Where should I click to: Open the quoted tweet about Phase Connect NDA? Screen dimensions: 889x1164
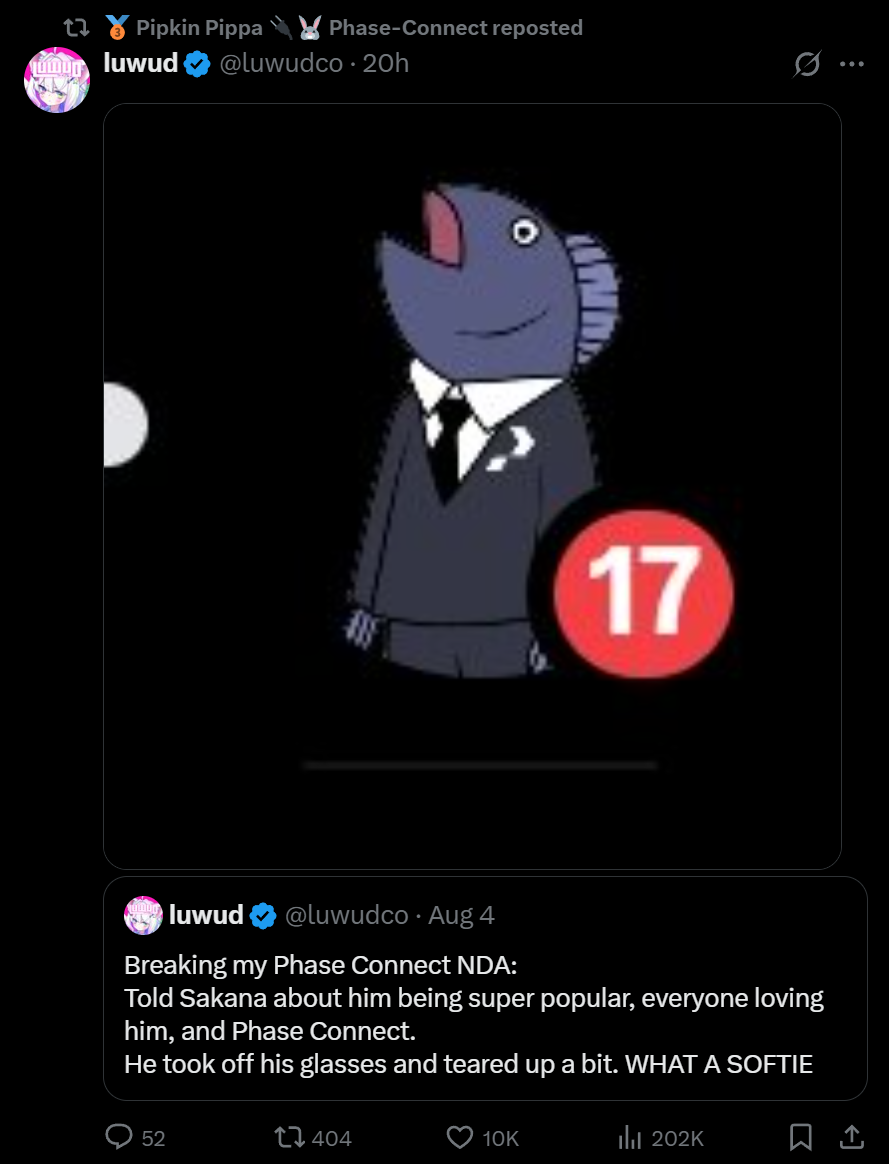point(485,988)
